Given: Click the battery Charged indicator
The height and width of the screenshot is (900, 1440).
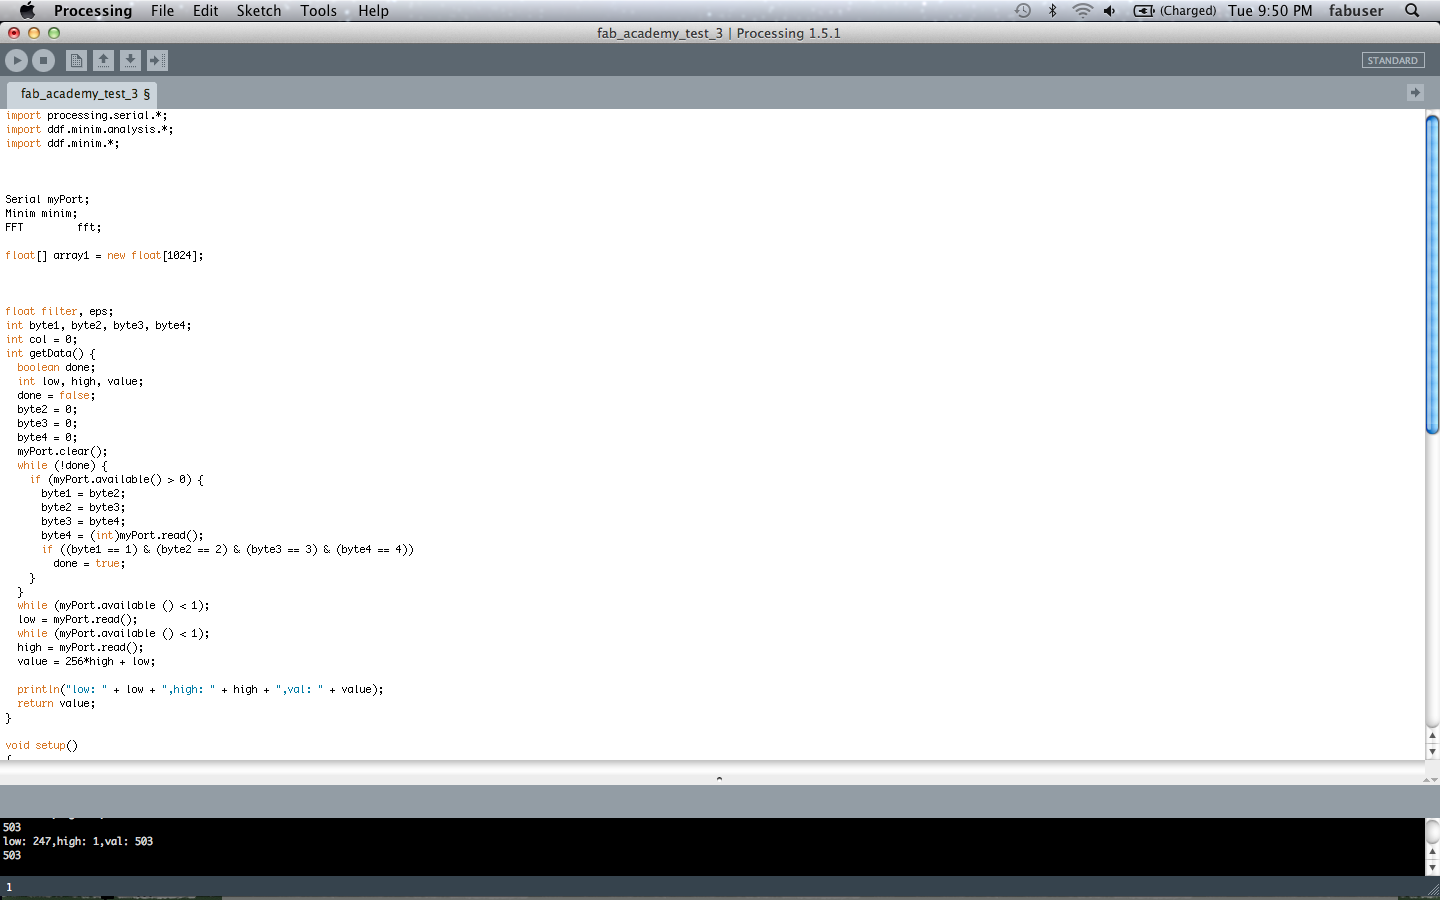Looking at the screenshot, I should tap(1175, 10).
